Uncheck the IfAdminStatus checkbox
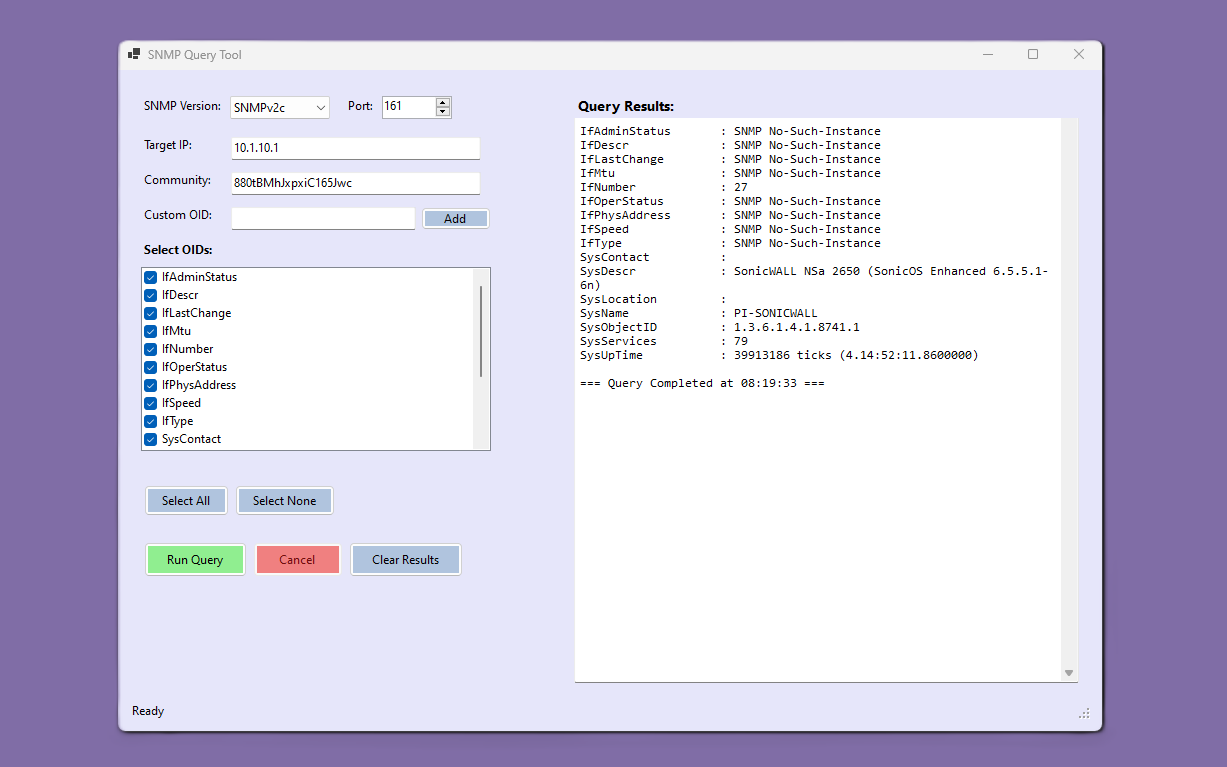This screenshot has width=1227, height=767. tap(151, 277)
